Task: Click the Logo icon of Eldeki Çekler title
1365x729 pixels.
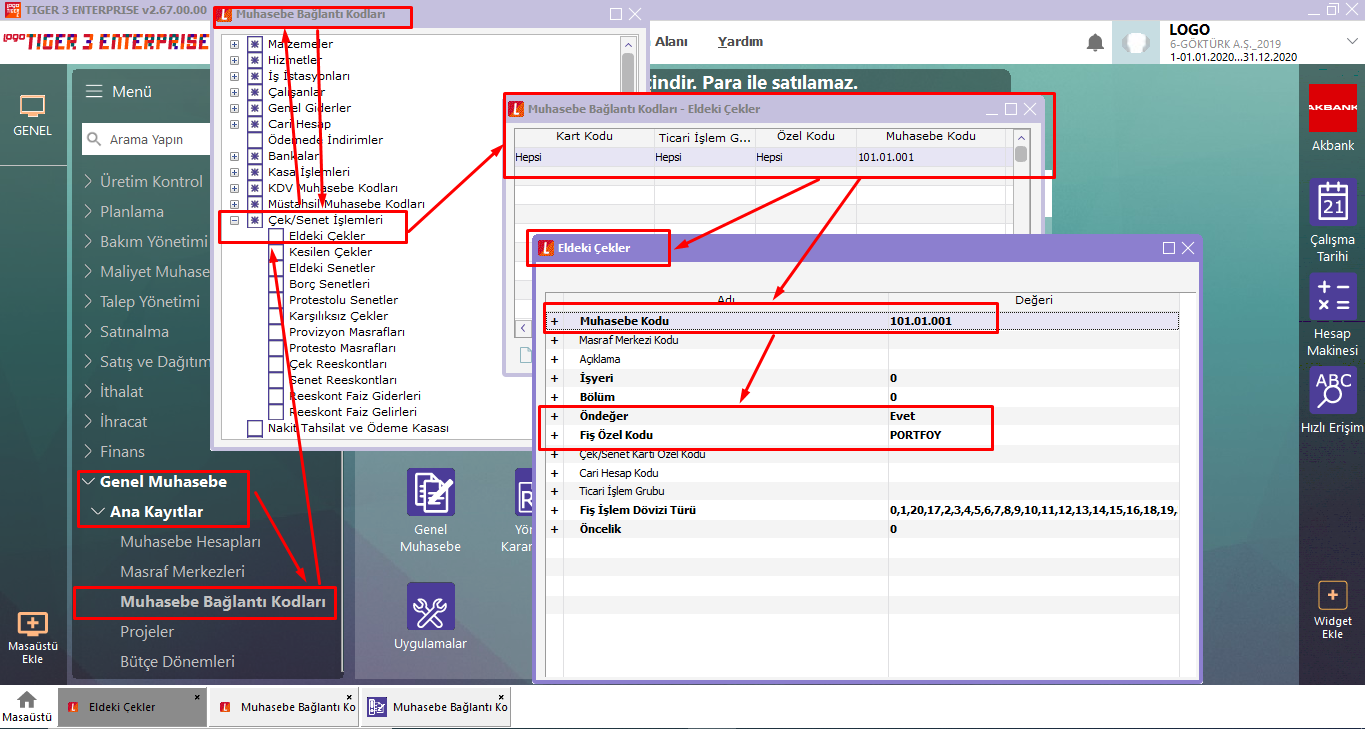Action: click(545, 248)
